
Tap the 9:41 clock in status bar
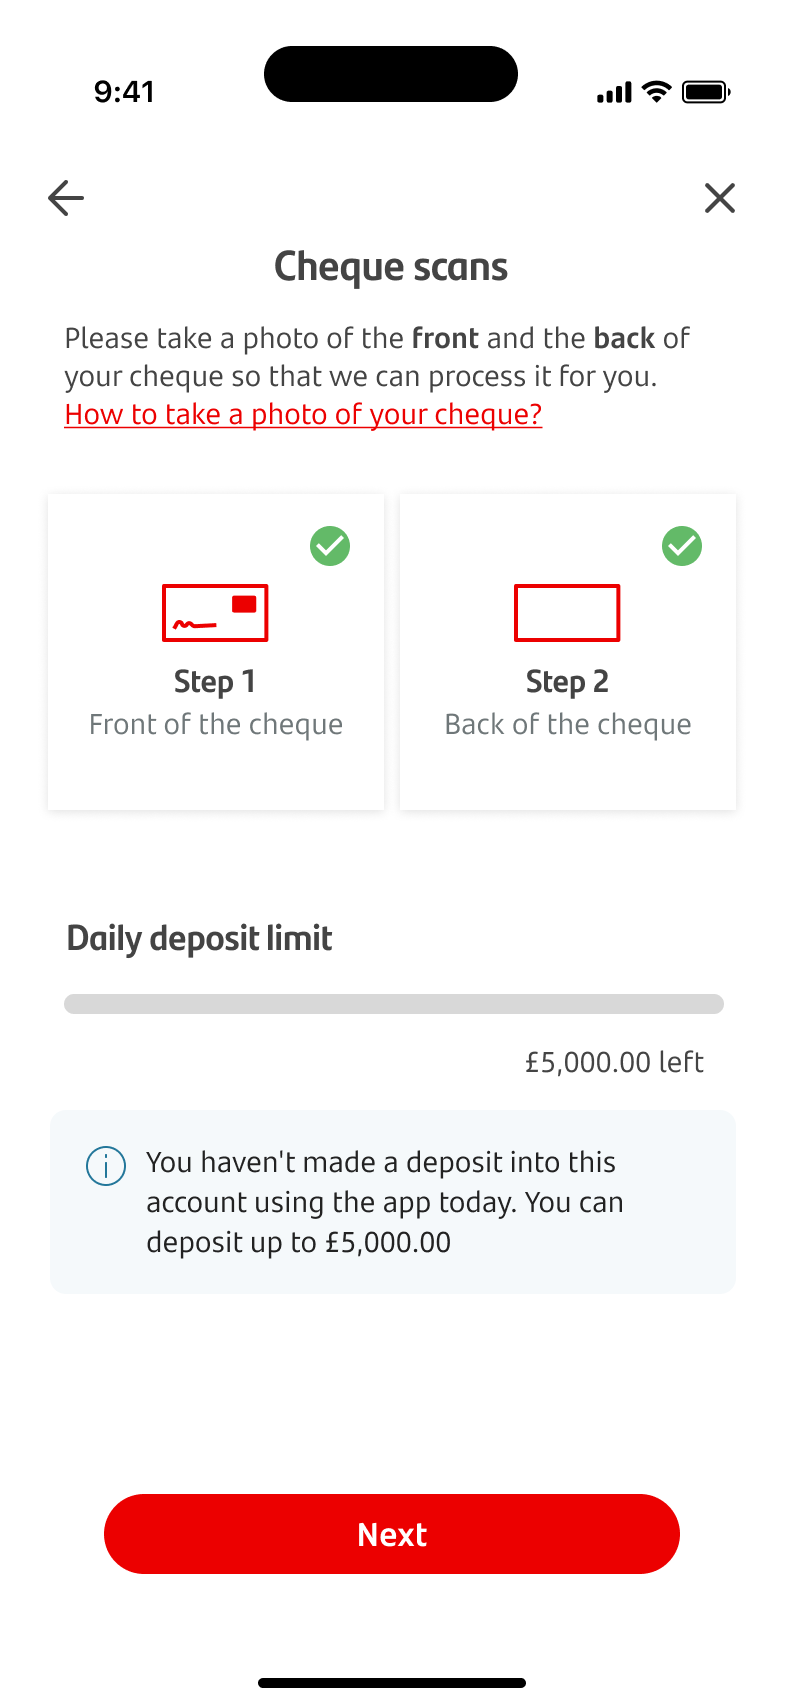pyautogui.click(x=124, y=92)
